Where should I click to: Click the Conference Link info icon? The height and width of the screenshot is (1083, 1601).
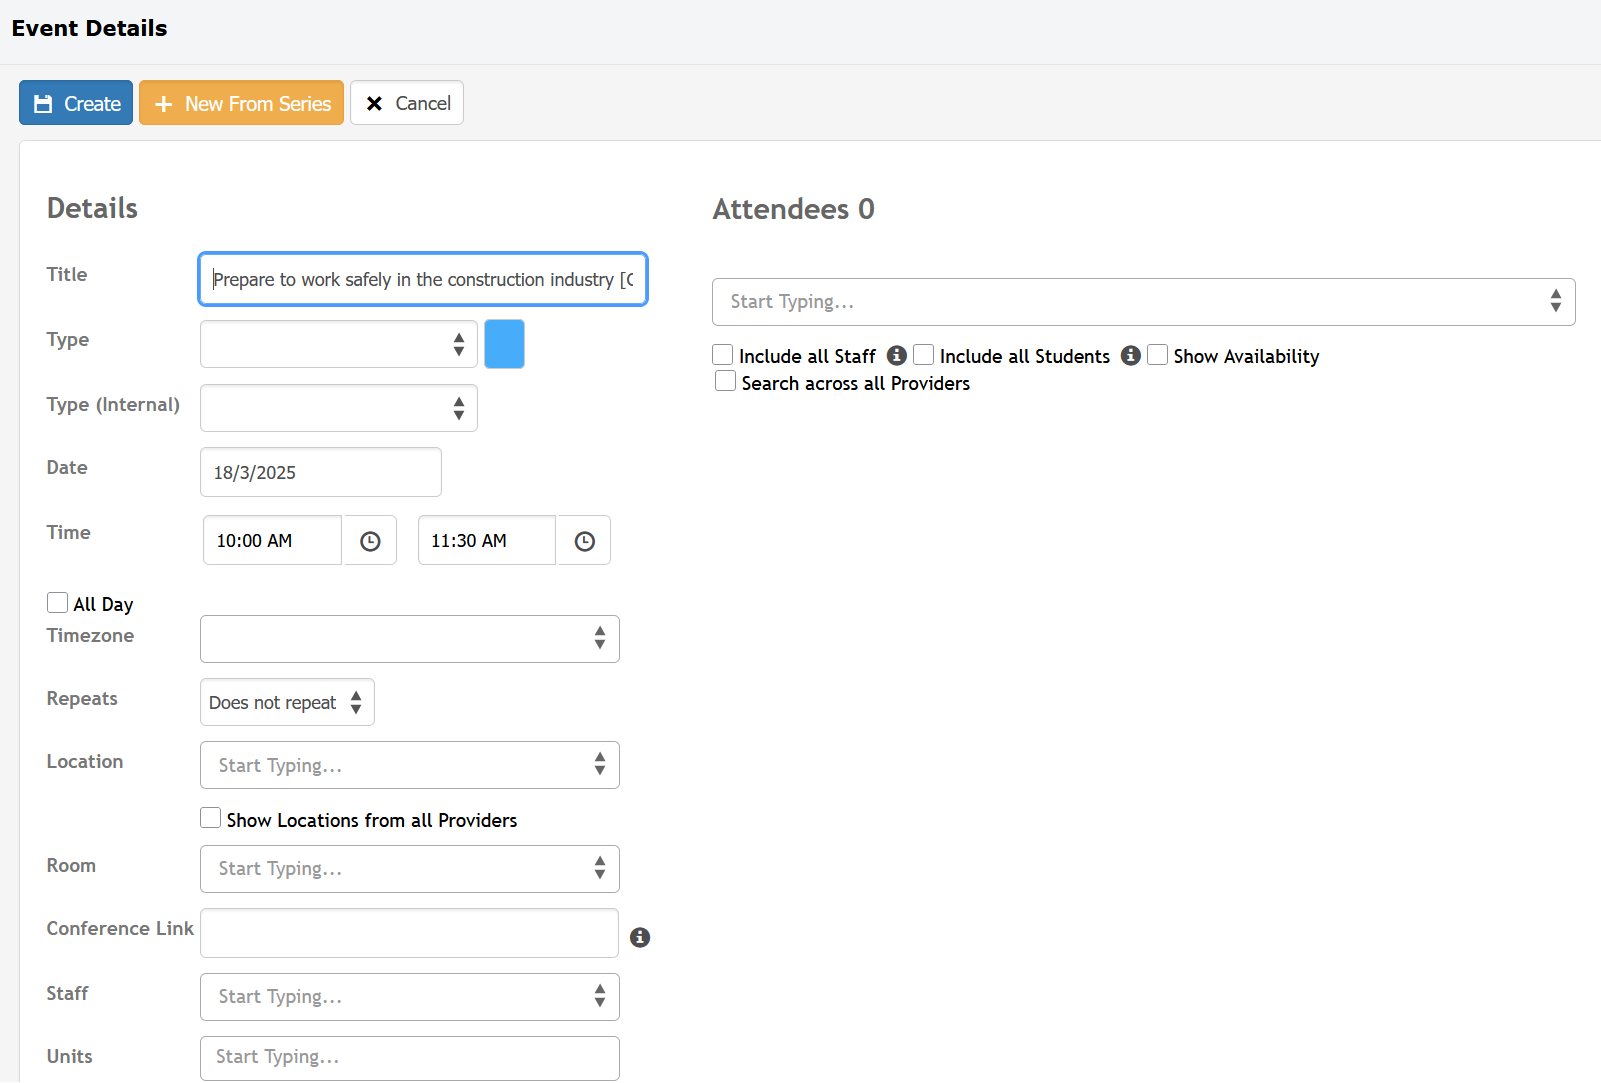[x=640, y=937]
